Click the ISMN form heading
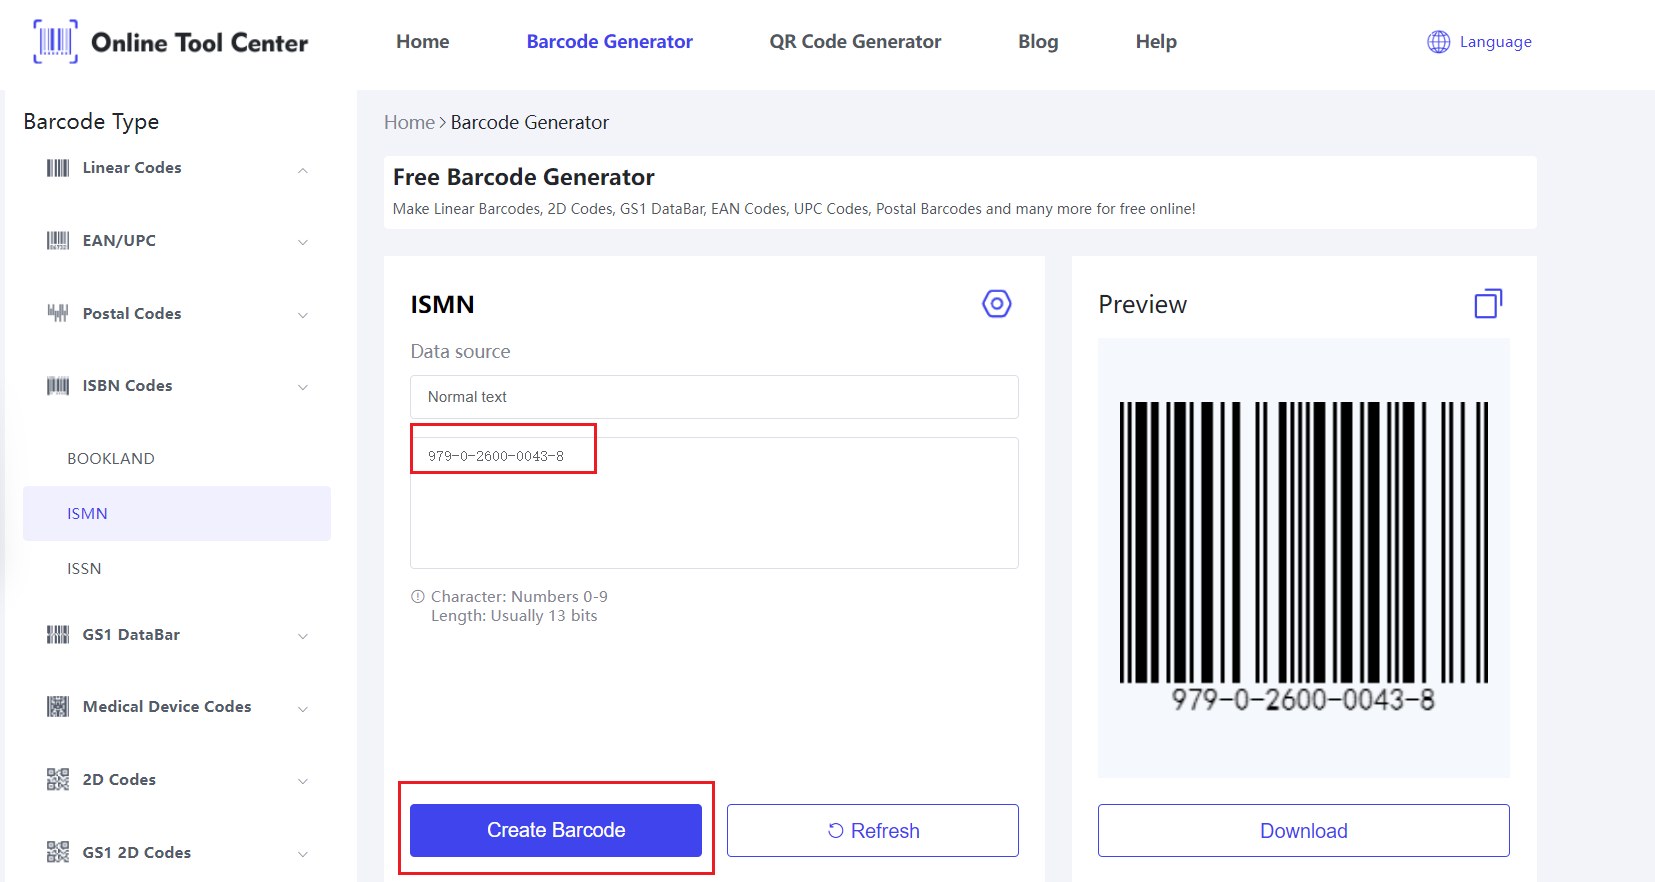 442,304
